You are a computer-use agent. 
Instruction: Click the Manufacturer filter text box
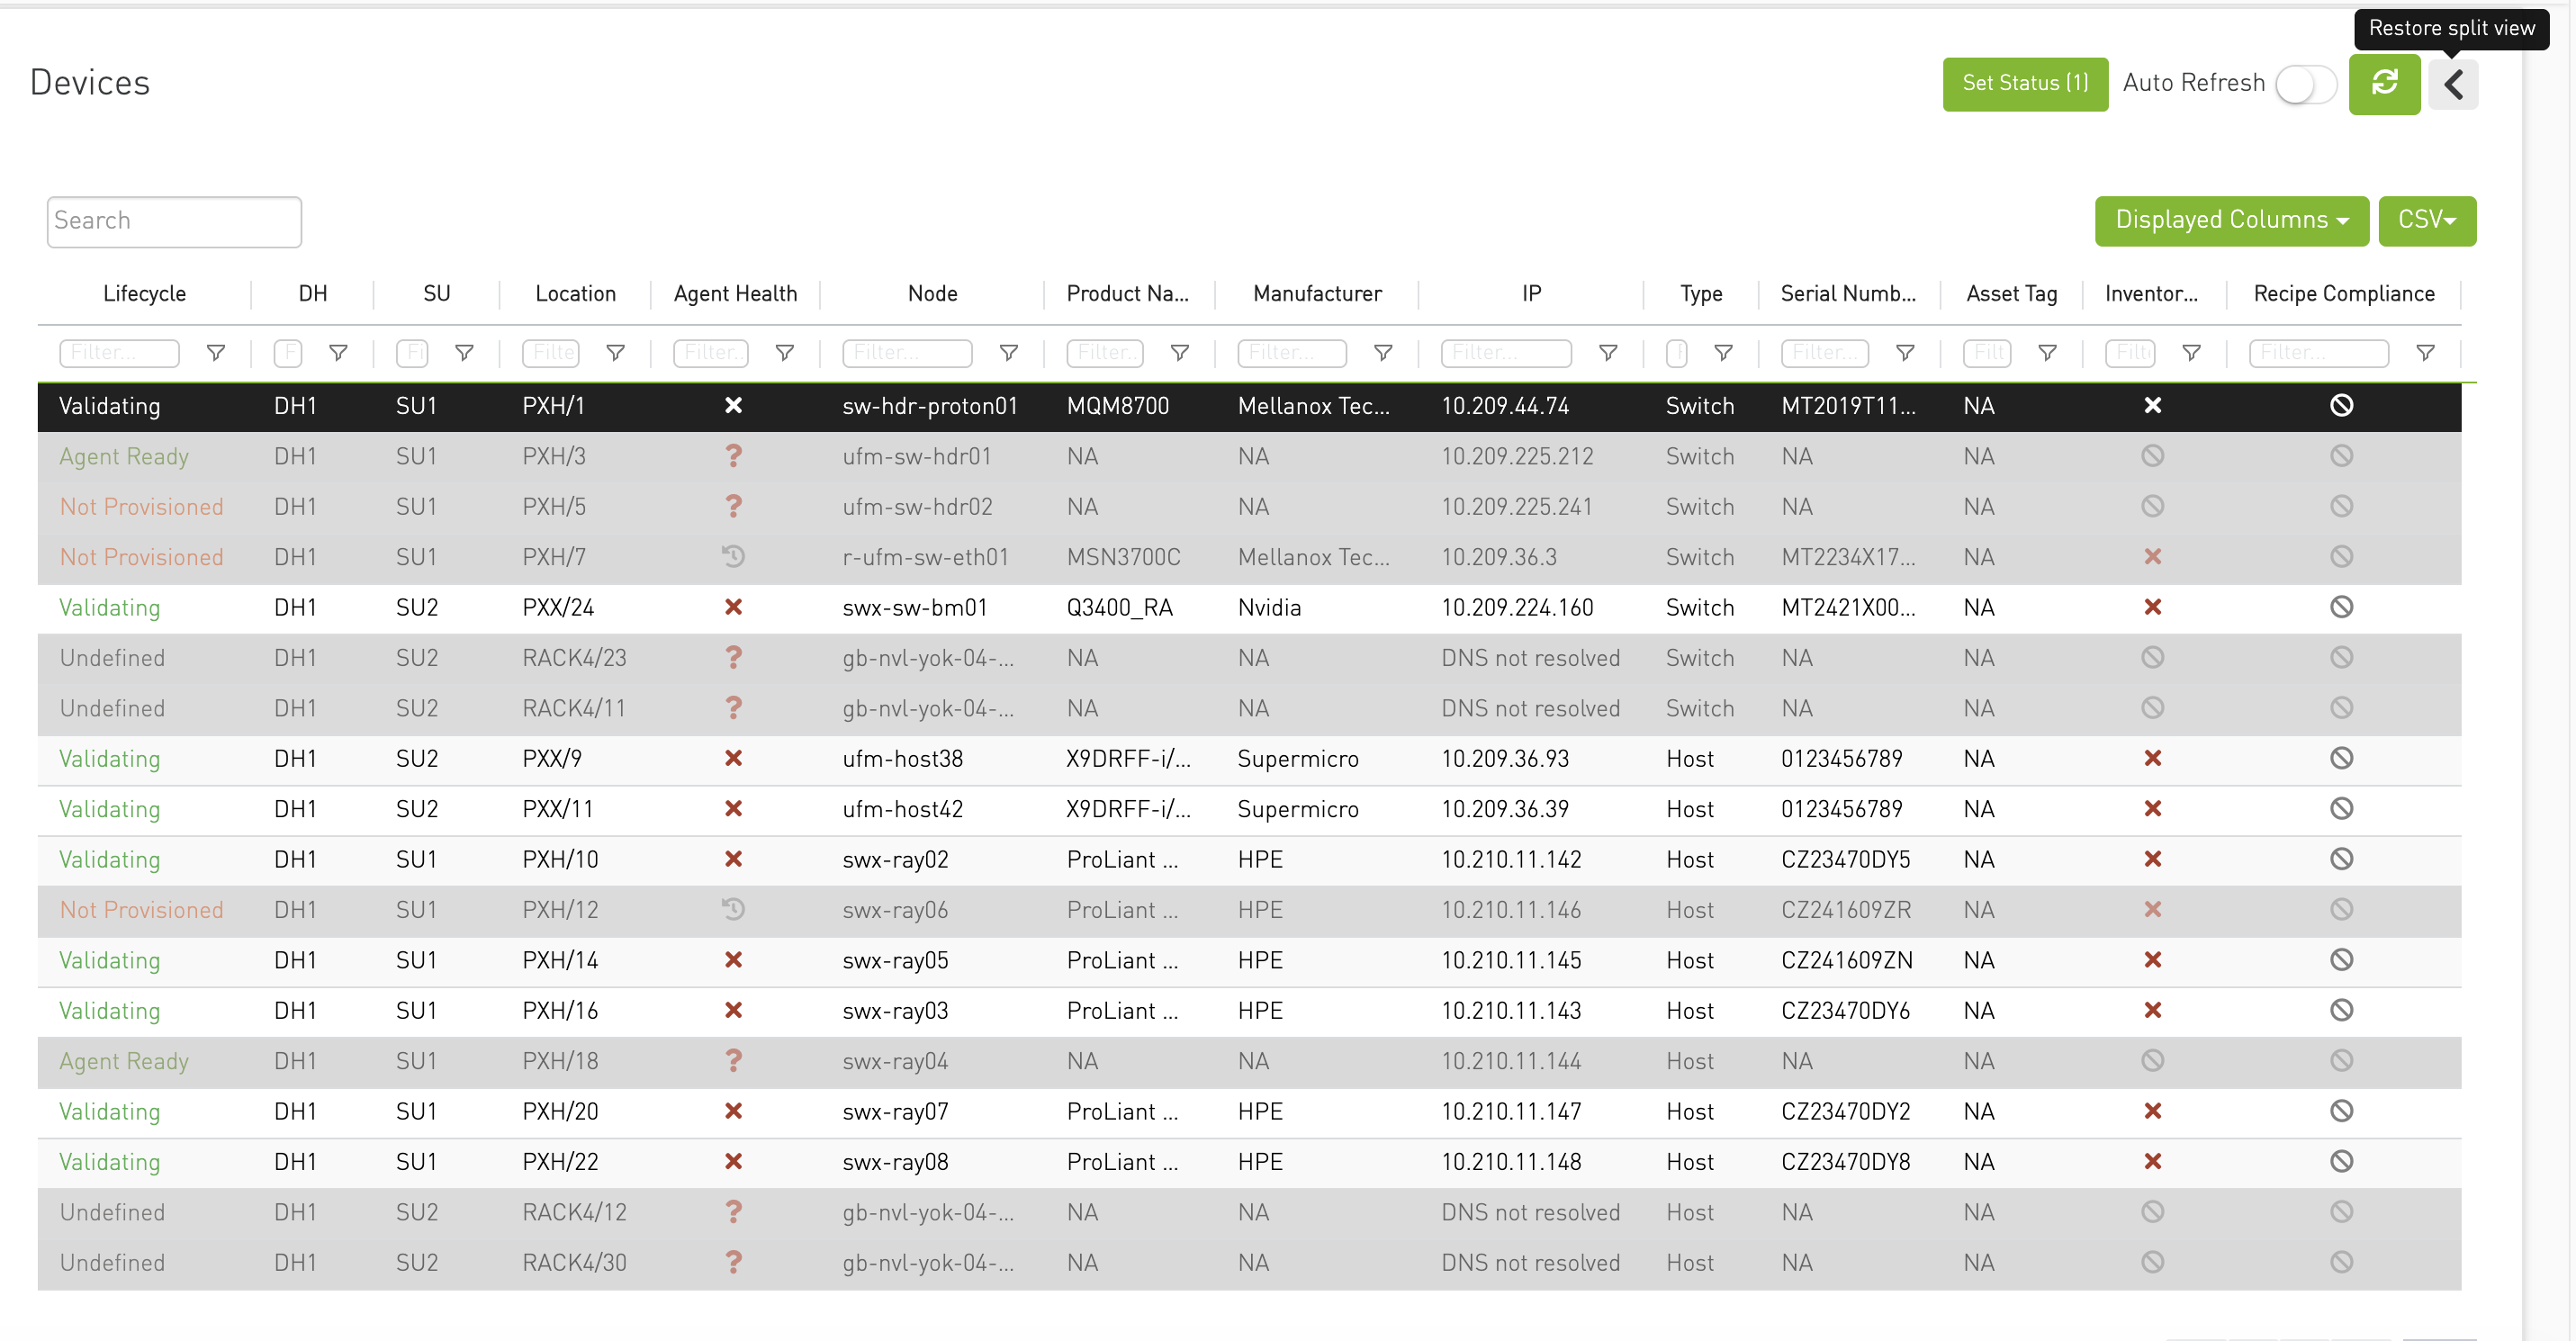tap(1292, 352)
